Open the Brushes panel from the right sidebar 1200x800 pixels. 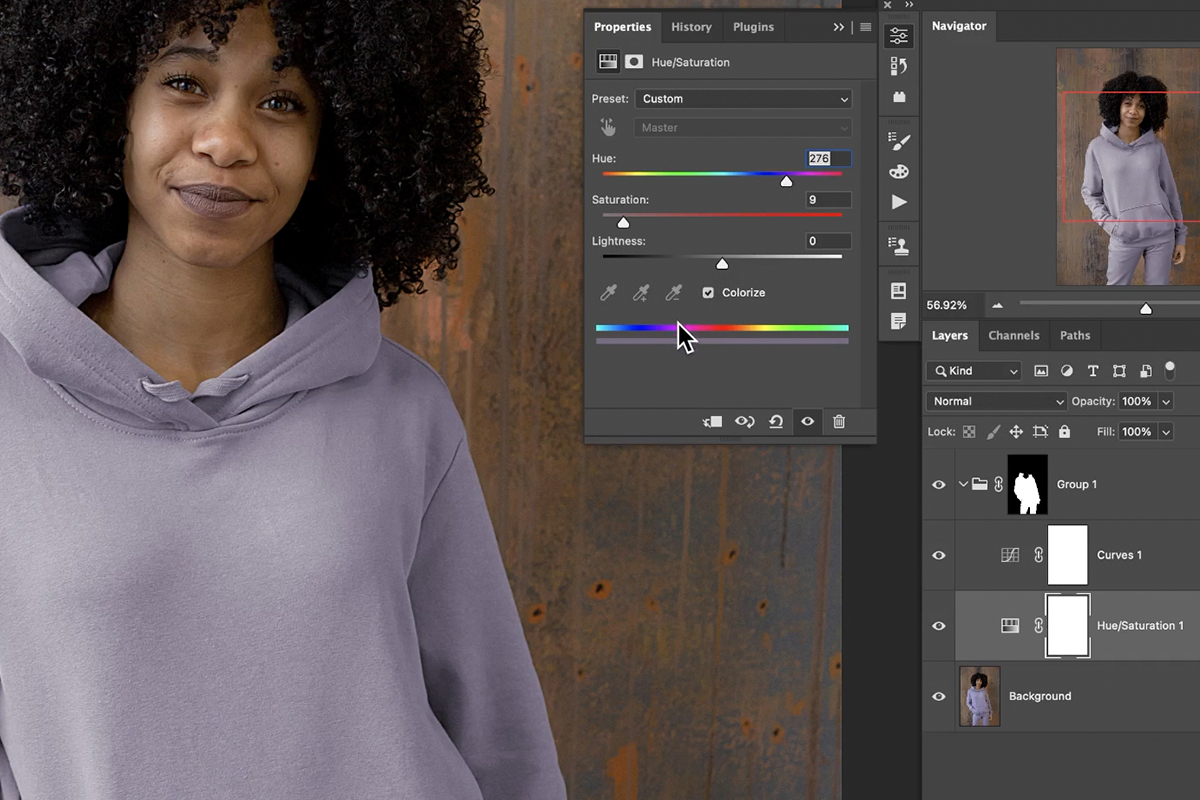[x=899, y=140]
